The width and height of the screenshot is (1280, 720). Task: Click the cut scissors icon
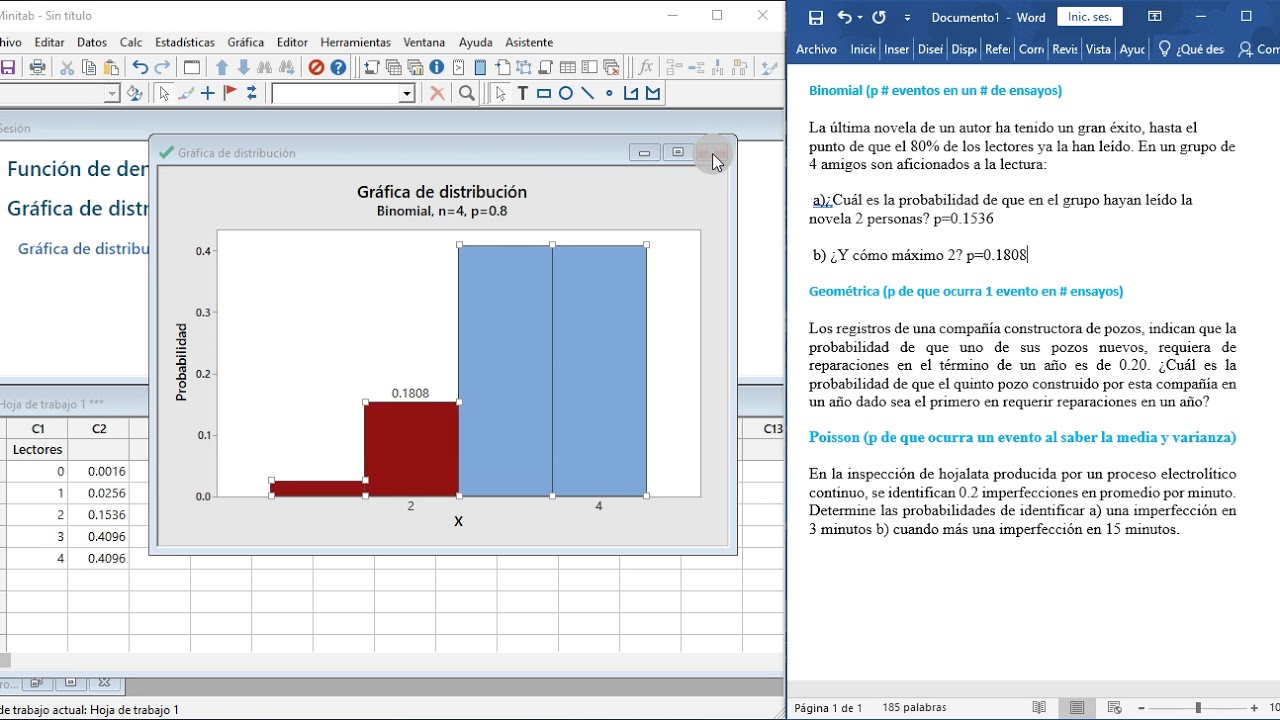click(x=67, y=67)
